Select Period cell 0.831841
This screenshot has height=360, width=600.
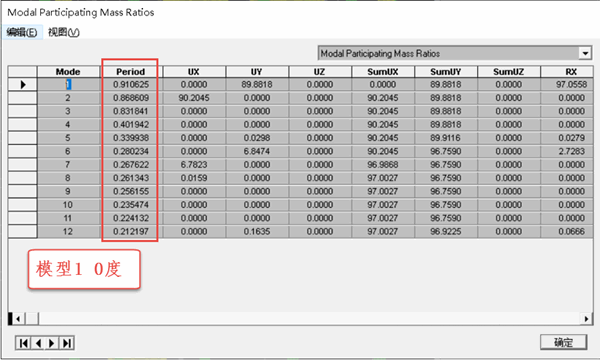(x=131, y=111)
